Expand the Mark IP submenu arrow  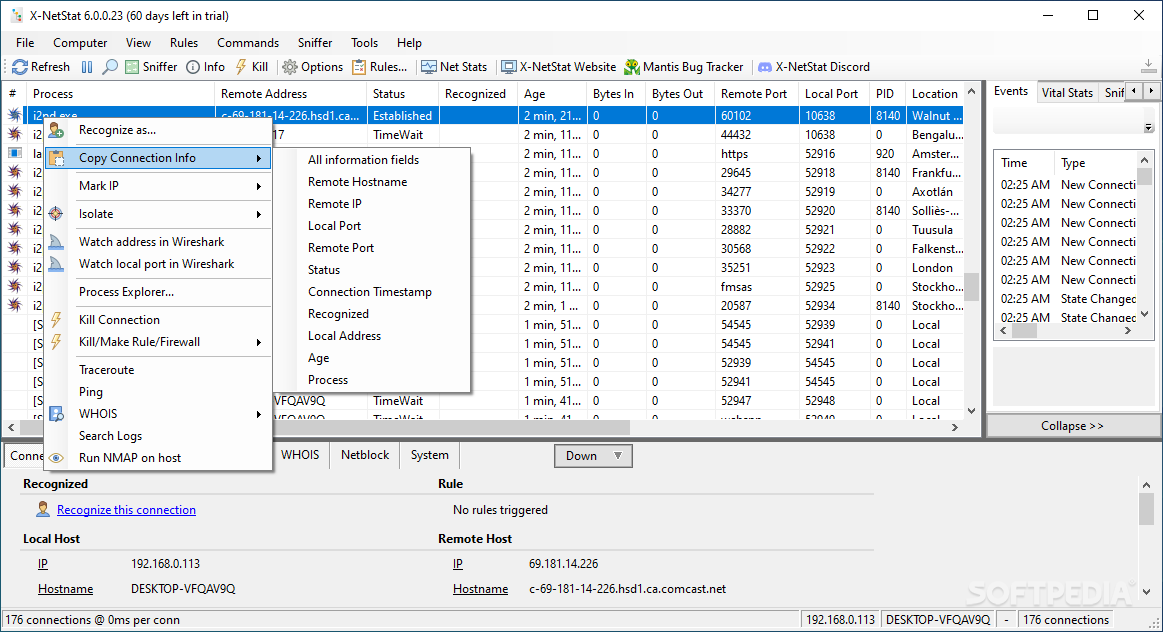pyautogui.click(x=259, y=186)
